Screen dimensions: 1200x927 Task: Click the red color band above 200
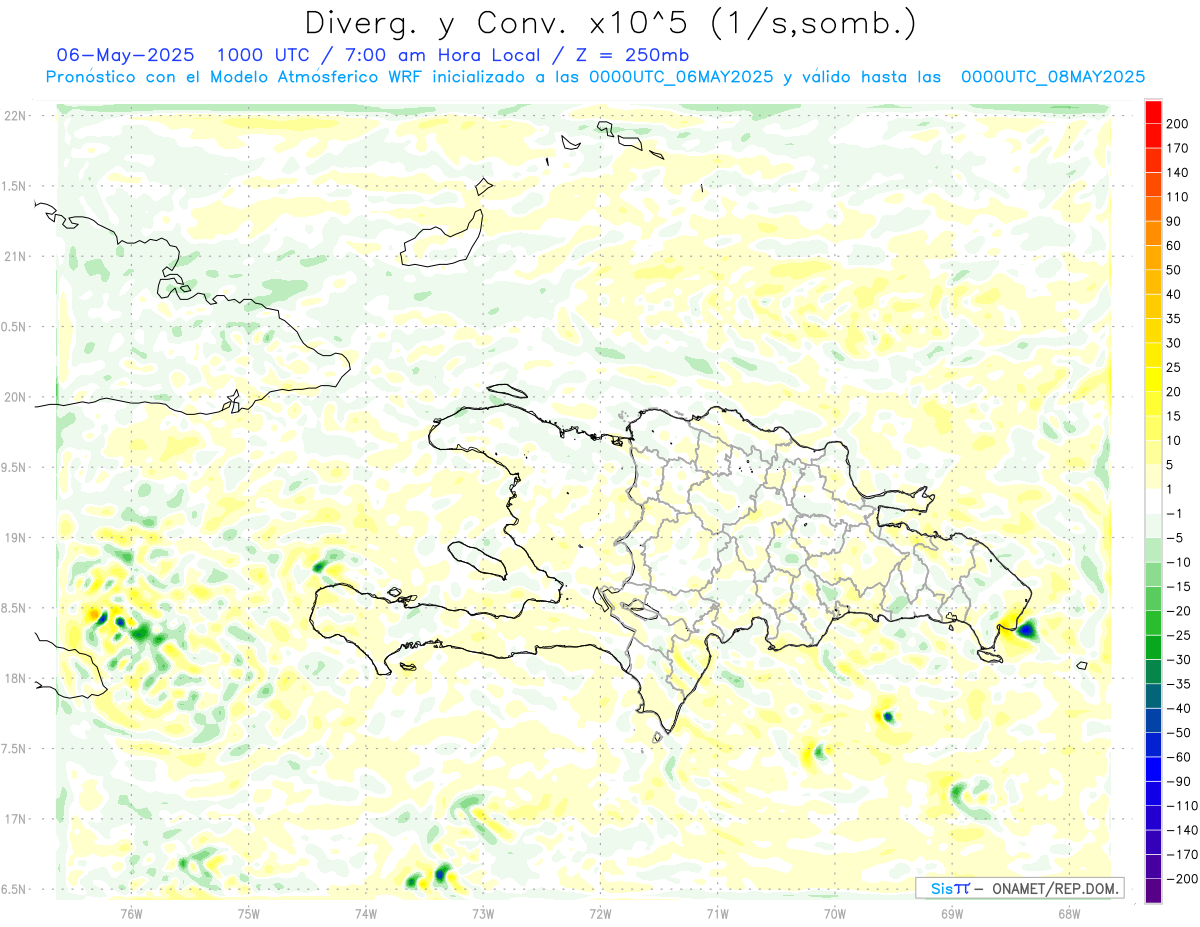tap(1153, 112)
